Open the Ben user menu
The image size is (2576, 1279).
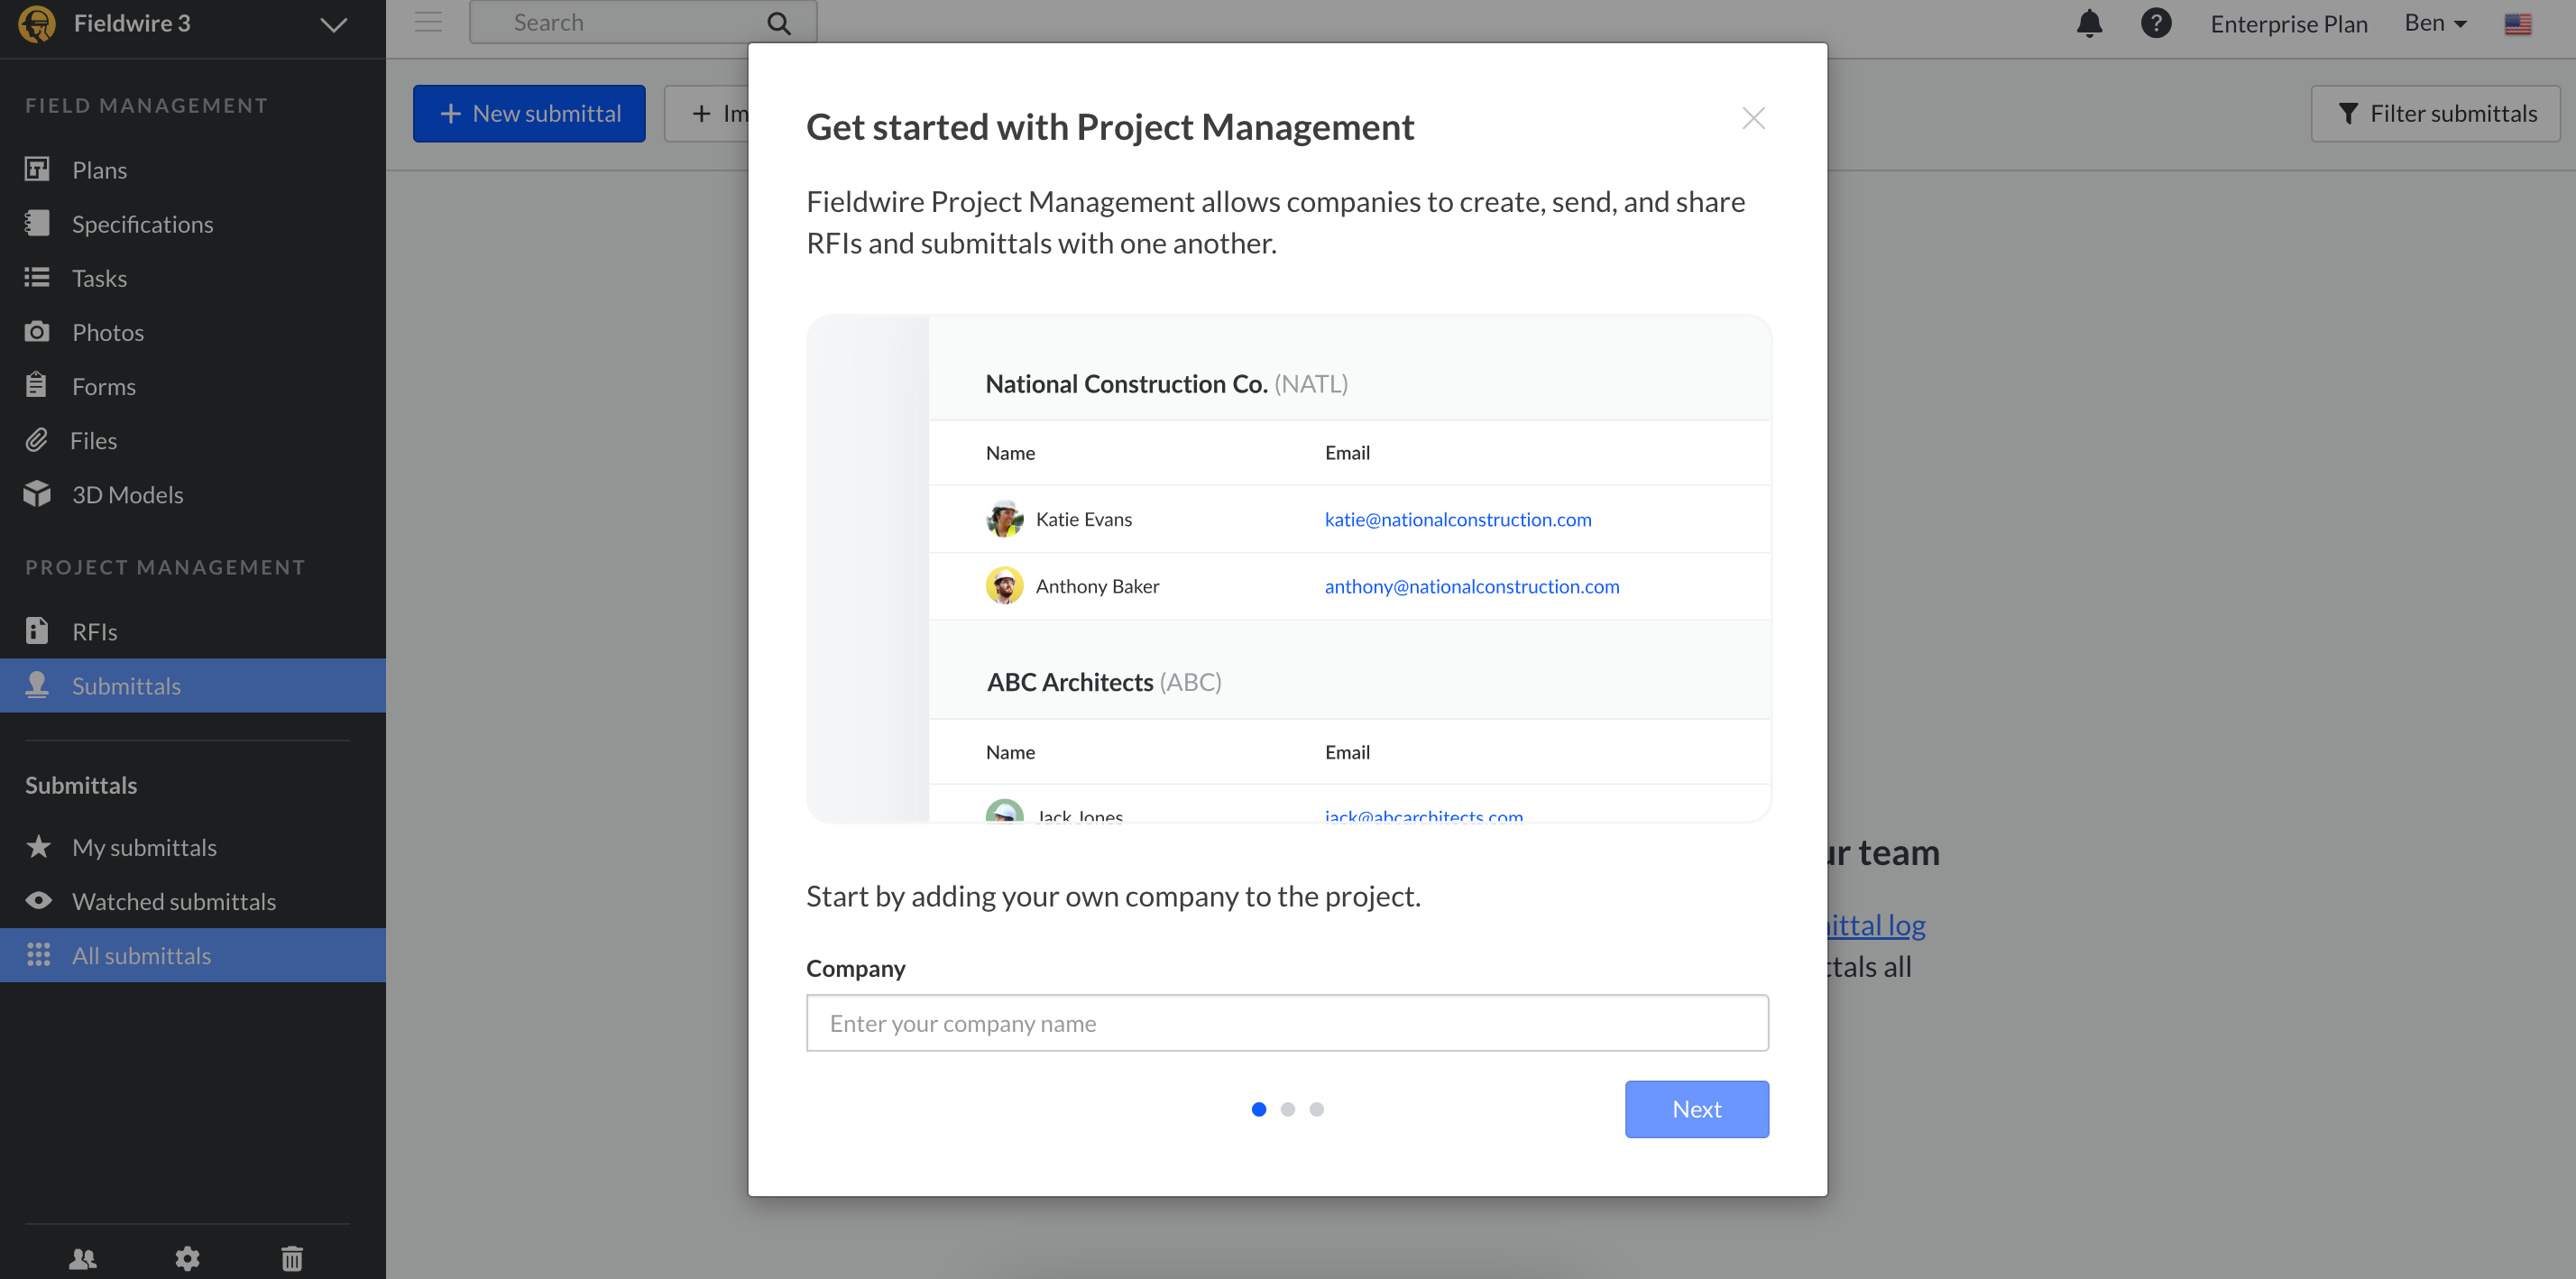2435,23
